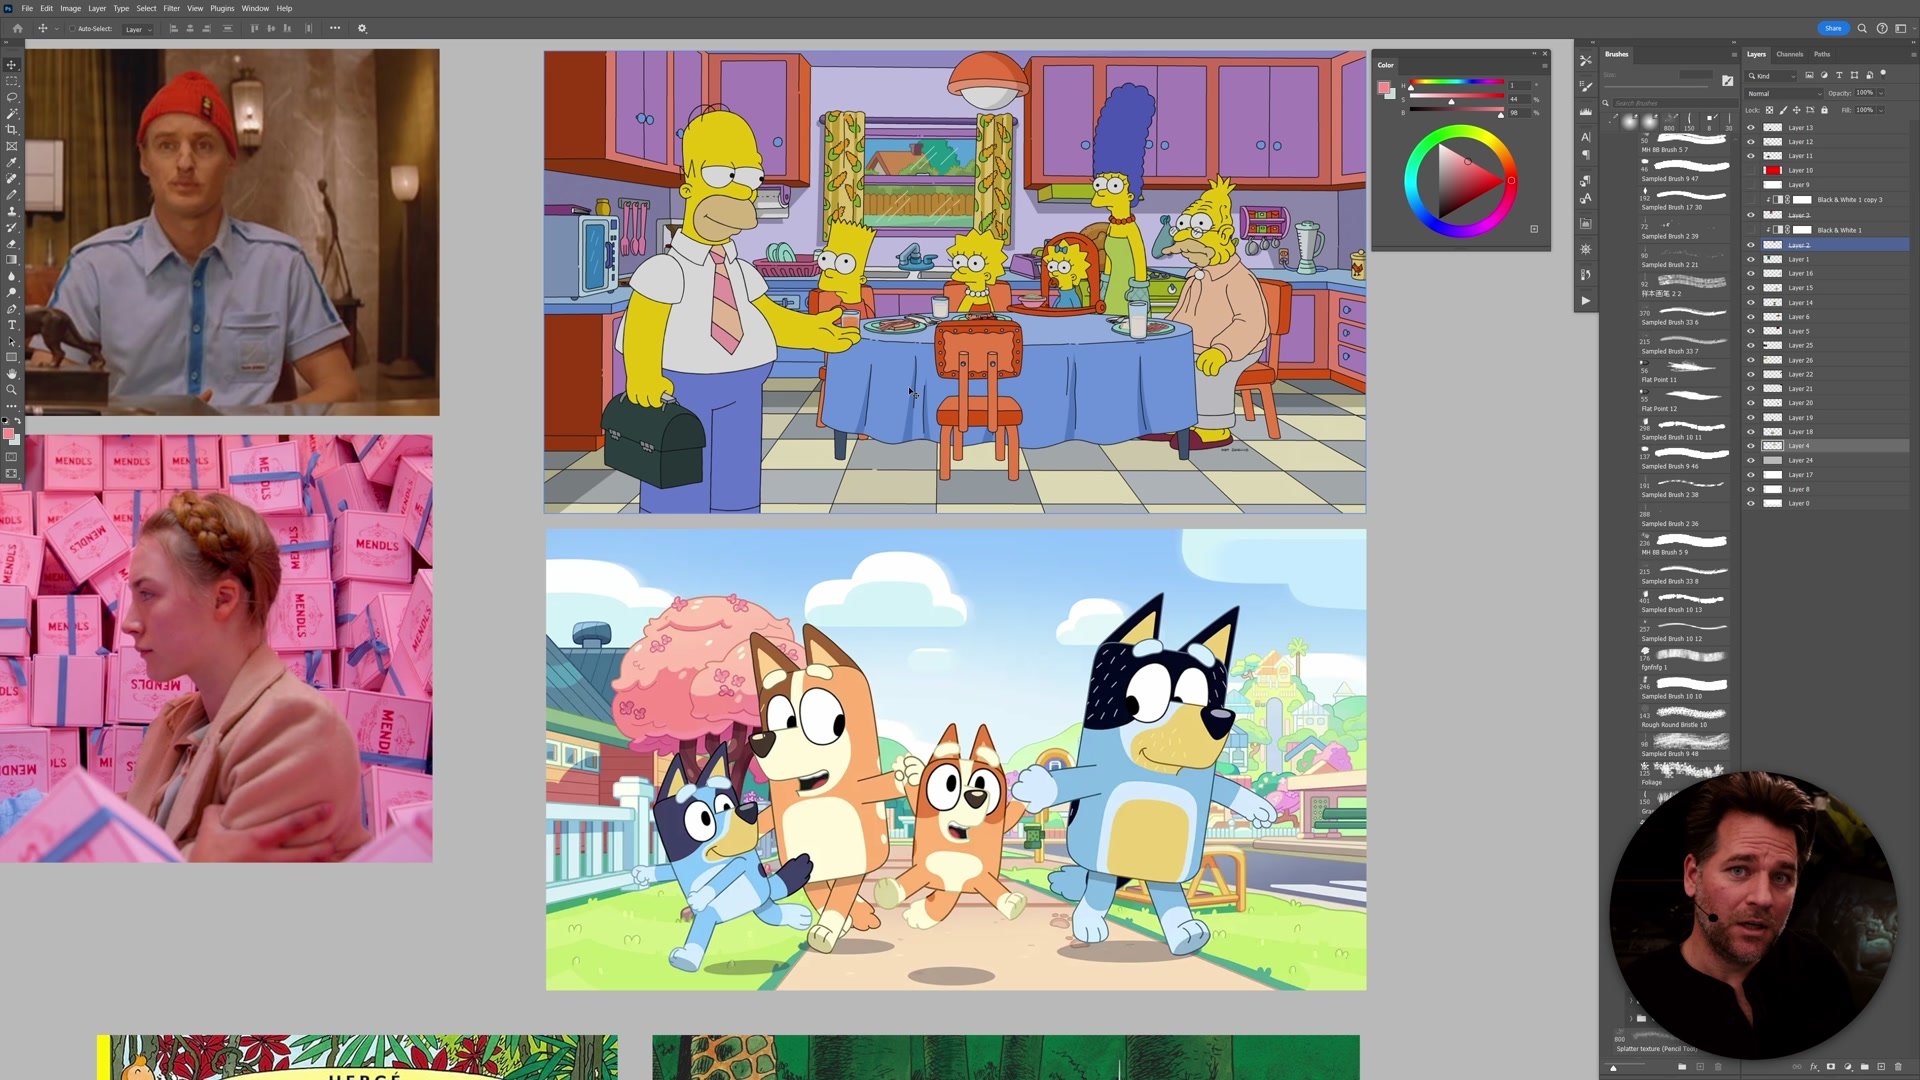Select the Eyedropper tool
Viewport: 1920px width, 1080px height.
(12, 162)
